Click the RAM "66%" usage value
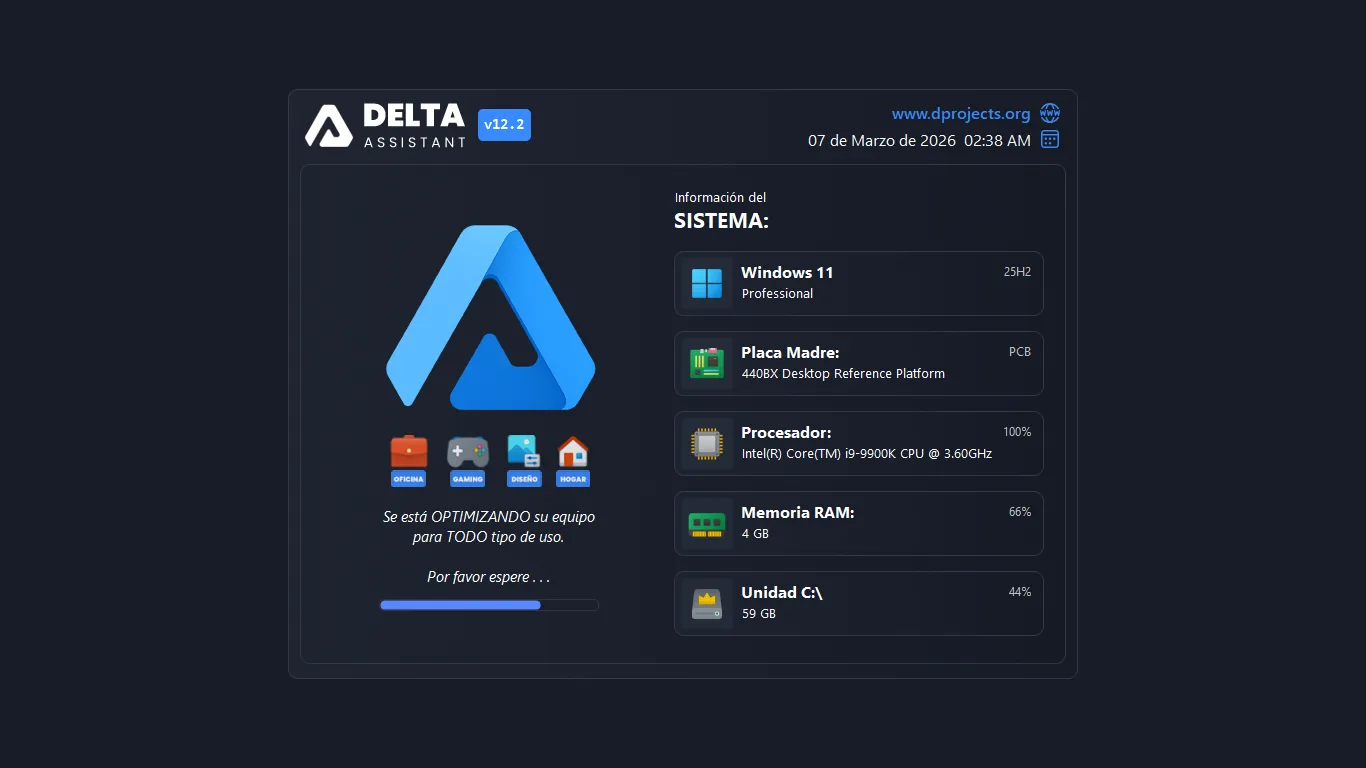 [x=1020, y=511]
